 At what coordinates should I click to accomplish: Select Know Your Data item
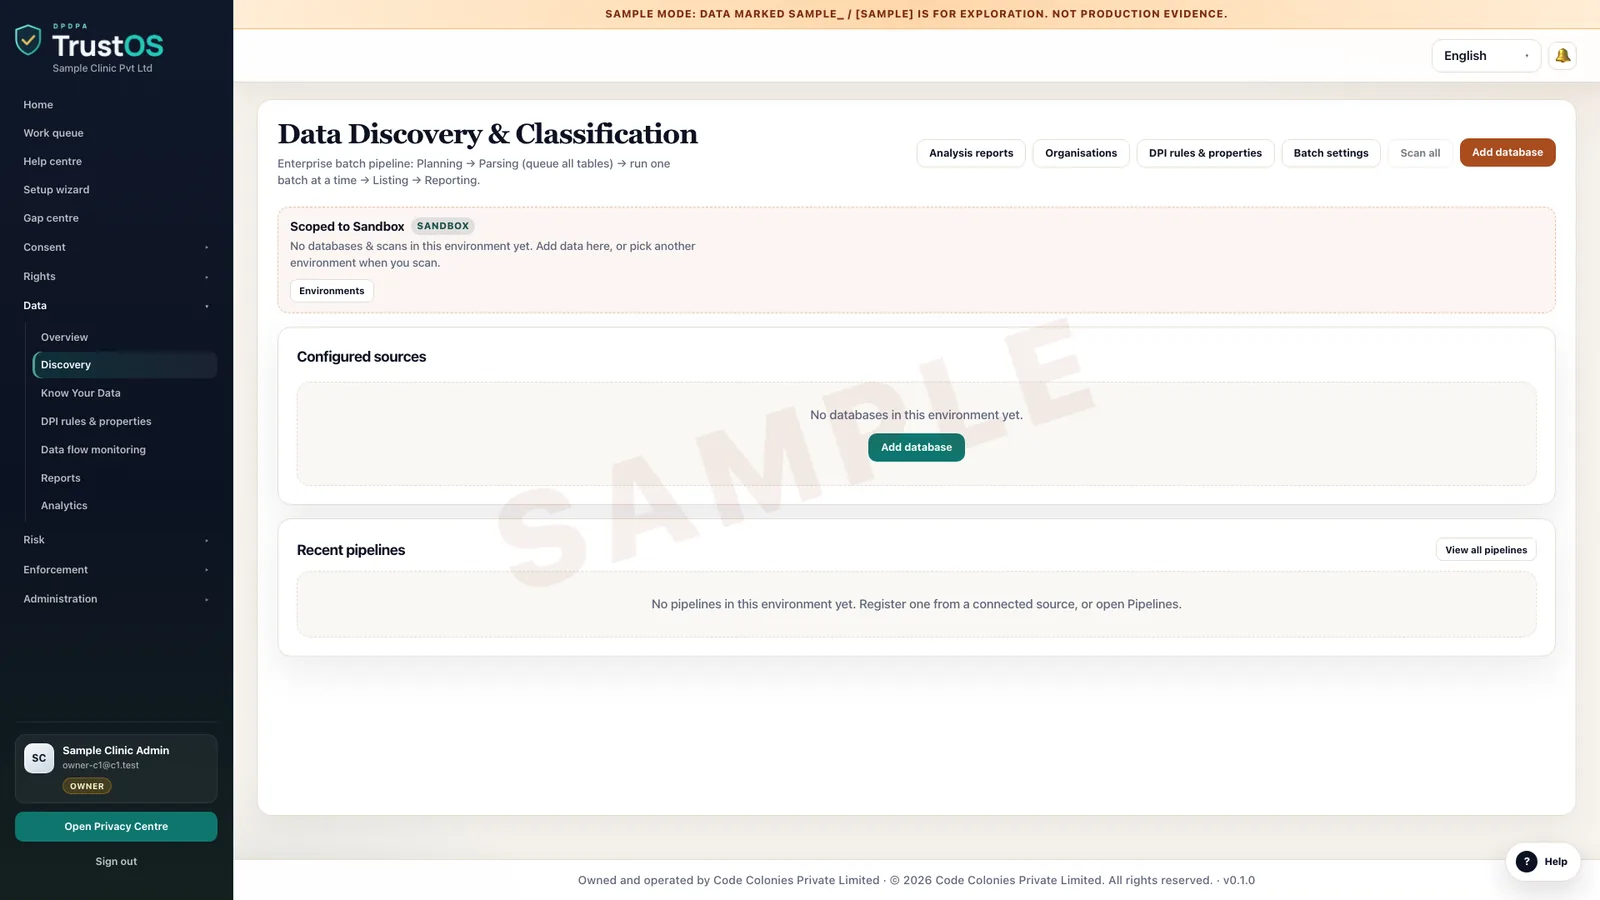point(124,393)
